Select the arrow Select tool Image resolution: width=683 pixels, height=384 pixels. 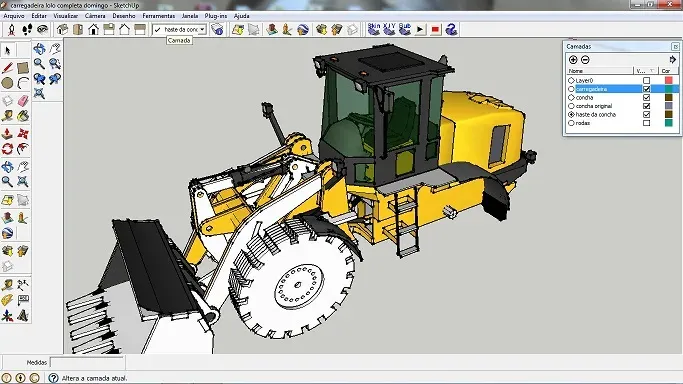[x=7, y=51]
